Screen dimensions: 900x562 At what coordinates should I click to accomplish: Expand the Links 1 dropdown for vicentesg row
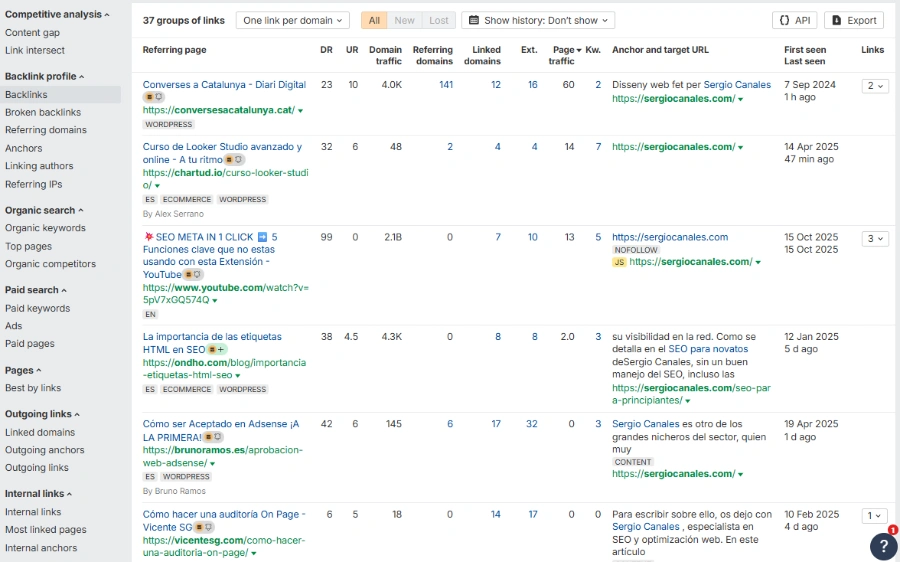pyautogui.click(x=875, y=516)
